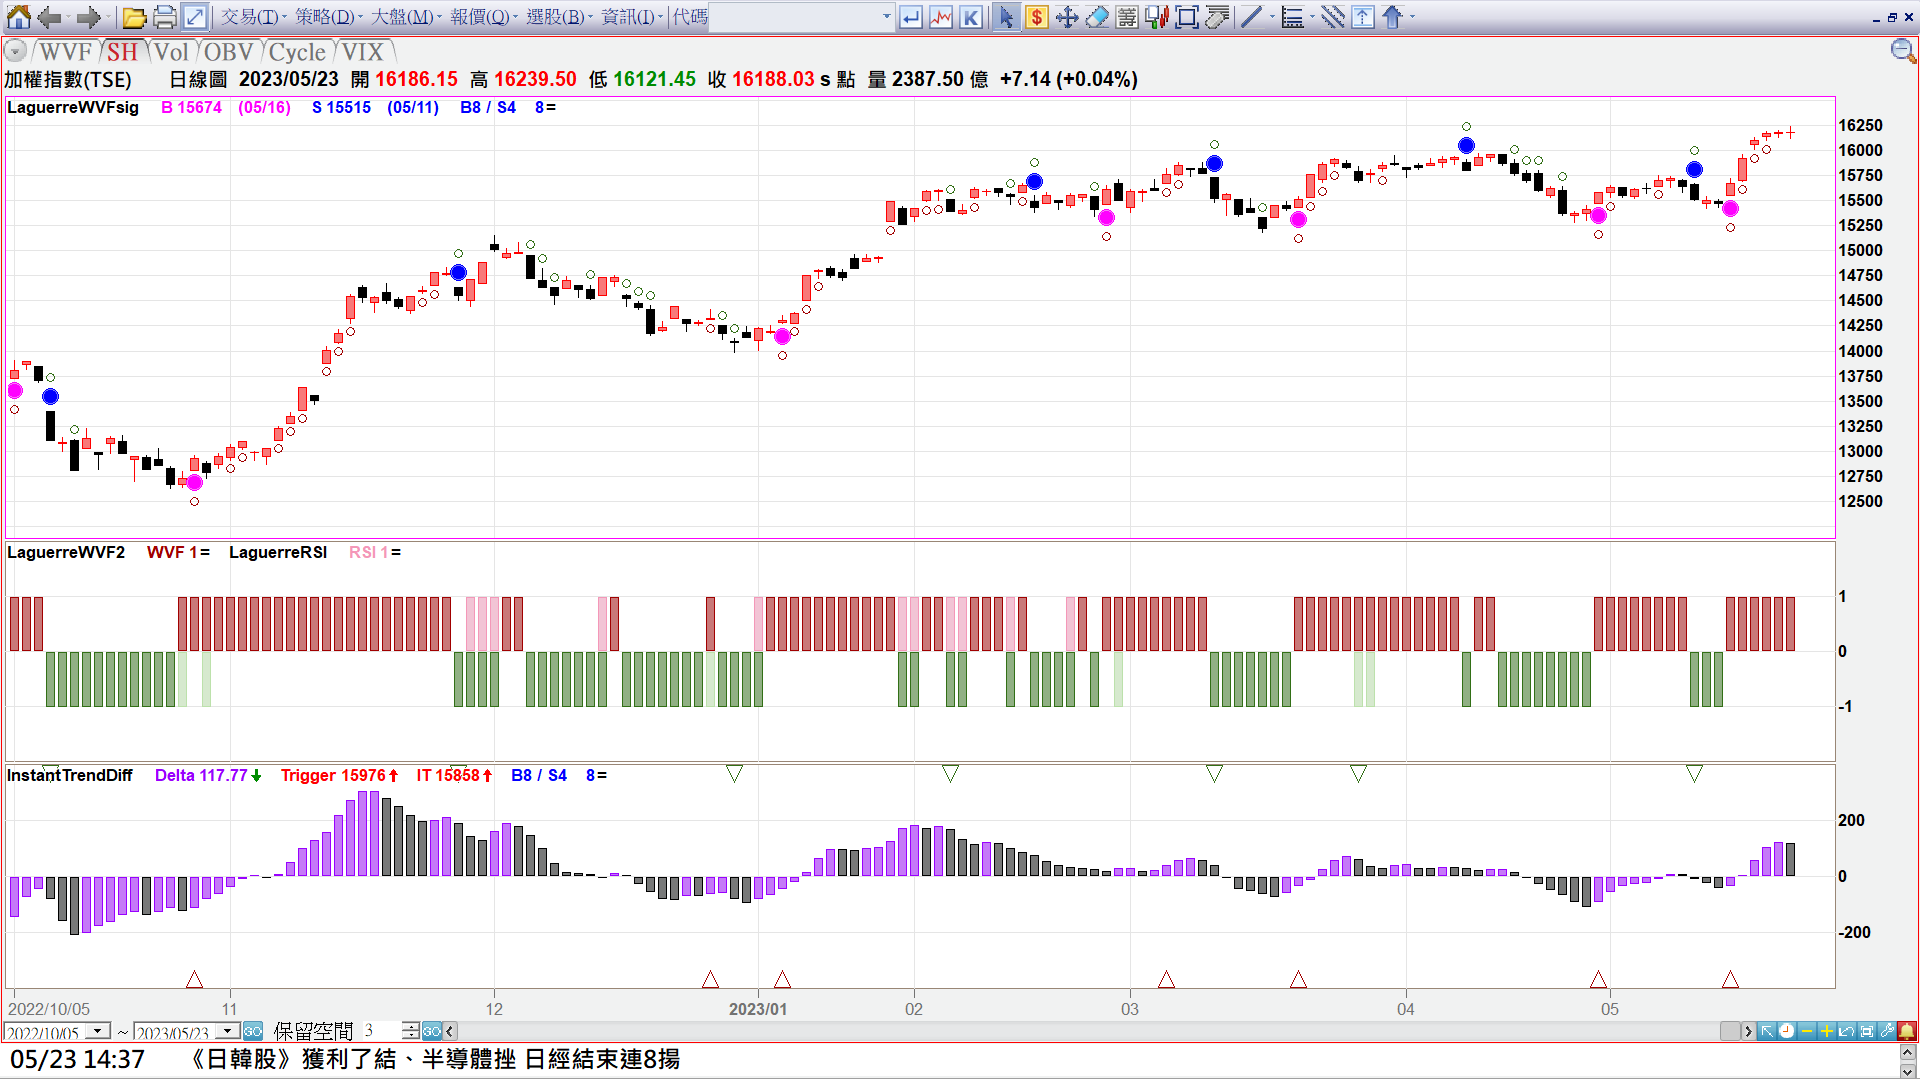
Task: Click the horizontal scrollbar thumb at bottom right
Action: [1730, 1031]
